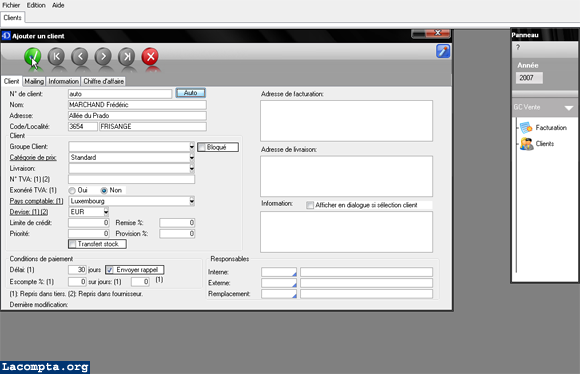Open the Livraison dropdown
580x374 pixels.
(192, 168)
